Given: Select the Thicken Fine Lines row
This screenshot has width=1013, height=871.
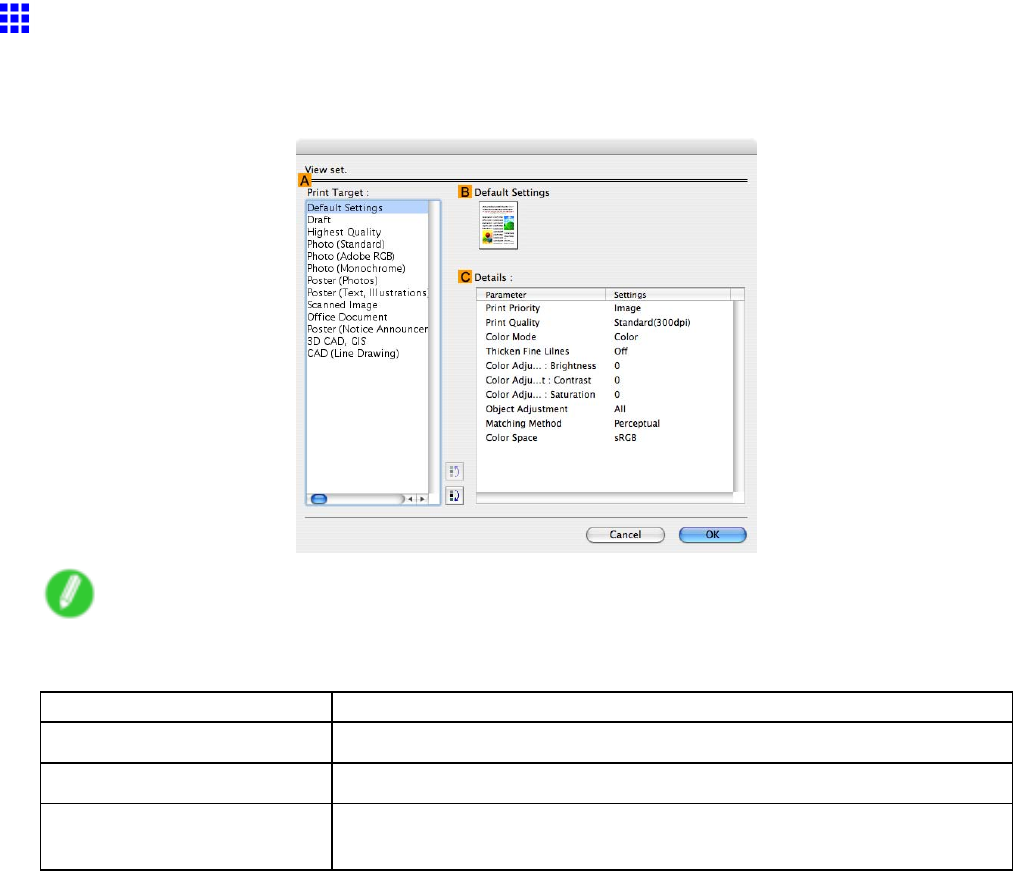Looking at the screenshot, I should (605, 352).
